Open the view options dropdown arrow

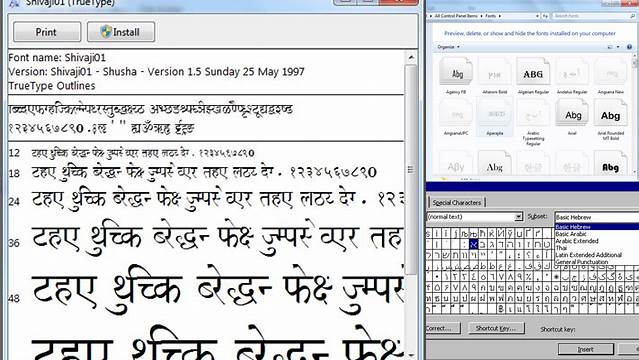[x=618, y=47]
